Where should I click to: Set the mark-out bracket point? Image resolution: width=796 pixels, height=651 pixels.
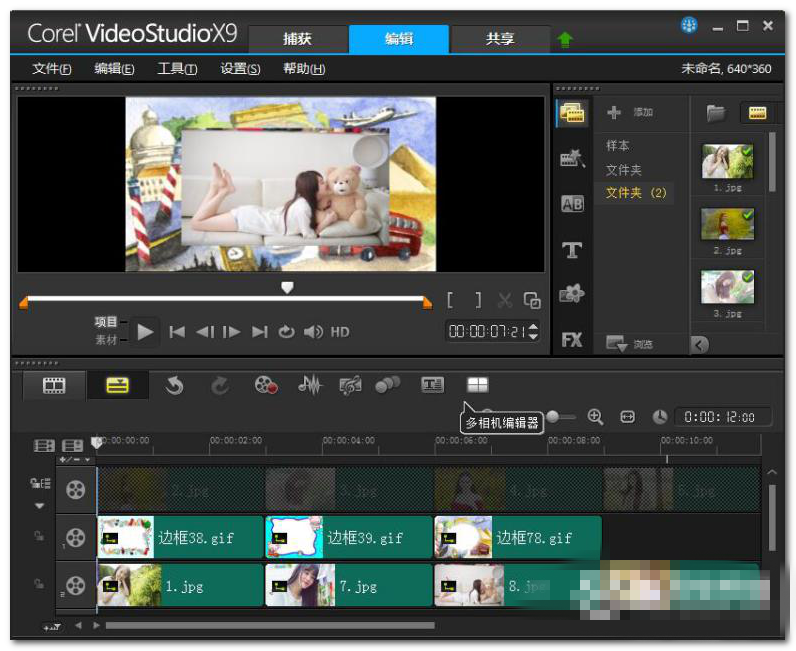click(478, 300)
